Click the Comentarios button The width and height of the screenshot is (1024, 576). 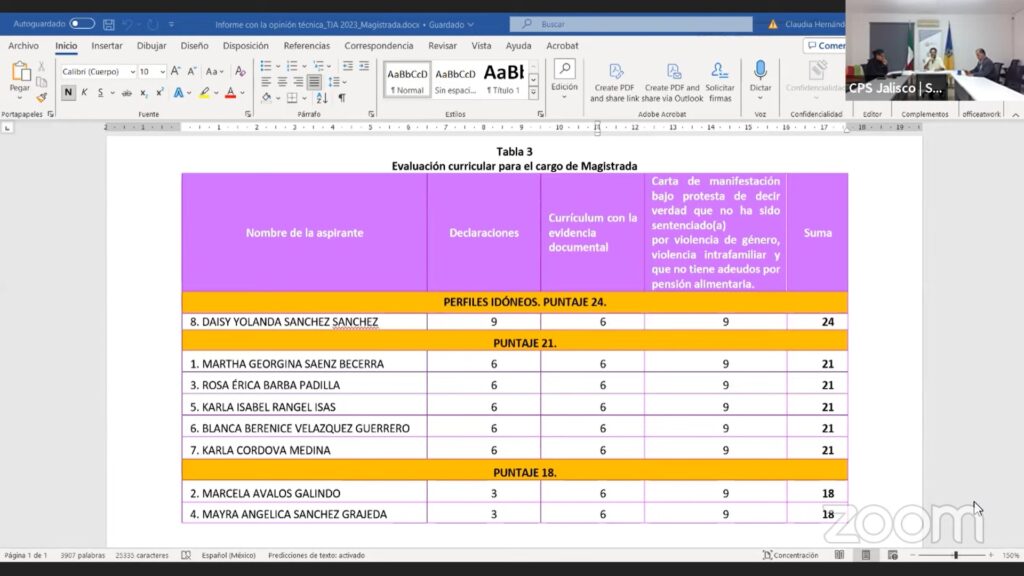coord(824,46)
